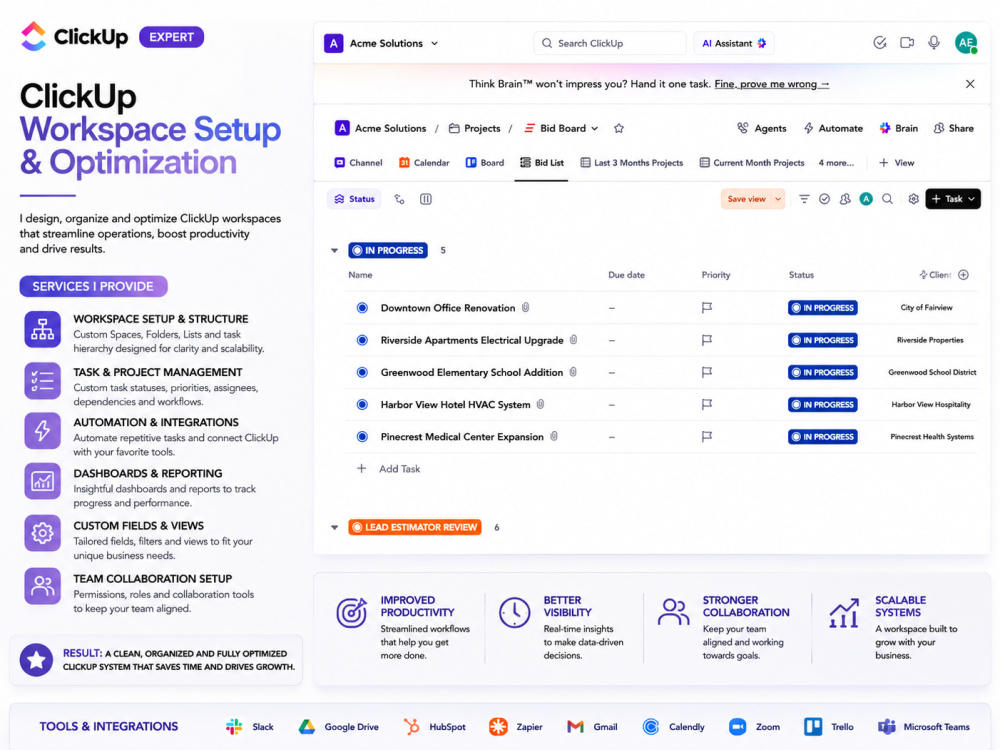Open the check-mark icon in top bar
The image size is (1000, 750).
(x=879, y=43)
